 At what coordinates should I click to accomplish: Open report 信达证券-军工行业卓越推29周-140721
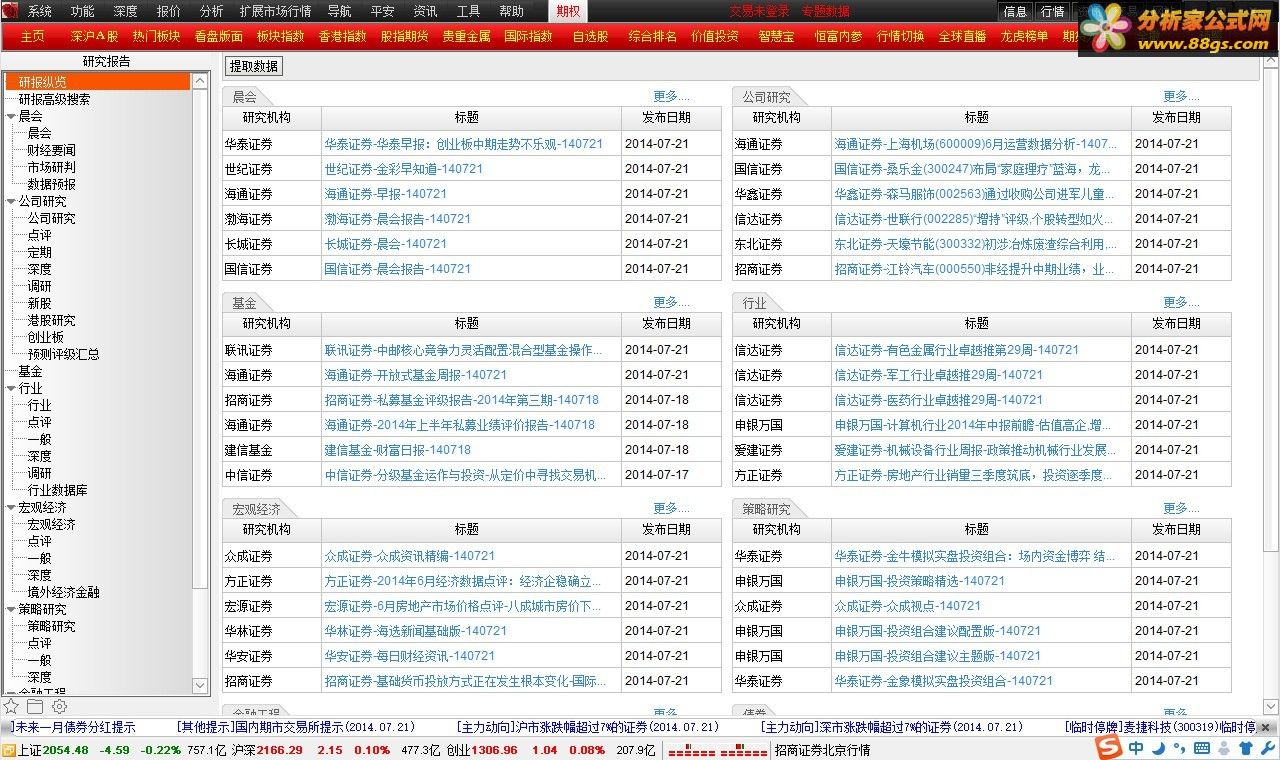[939, 375]
